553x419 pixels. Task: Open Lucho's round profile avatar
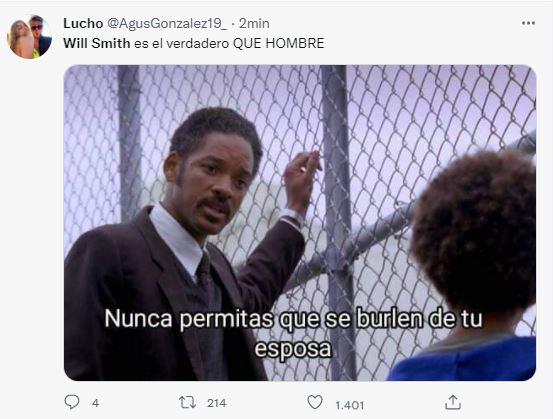click(x=29, y=36)
